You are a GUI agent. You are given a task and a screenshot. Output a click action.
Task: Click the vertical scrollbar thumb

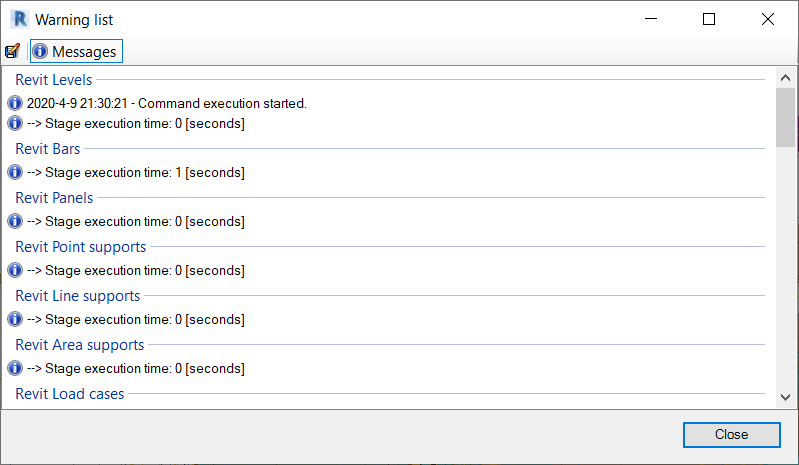785,117
